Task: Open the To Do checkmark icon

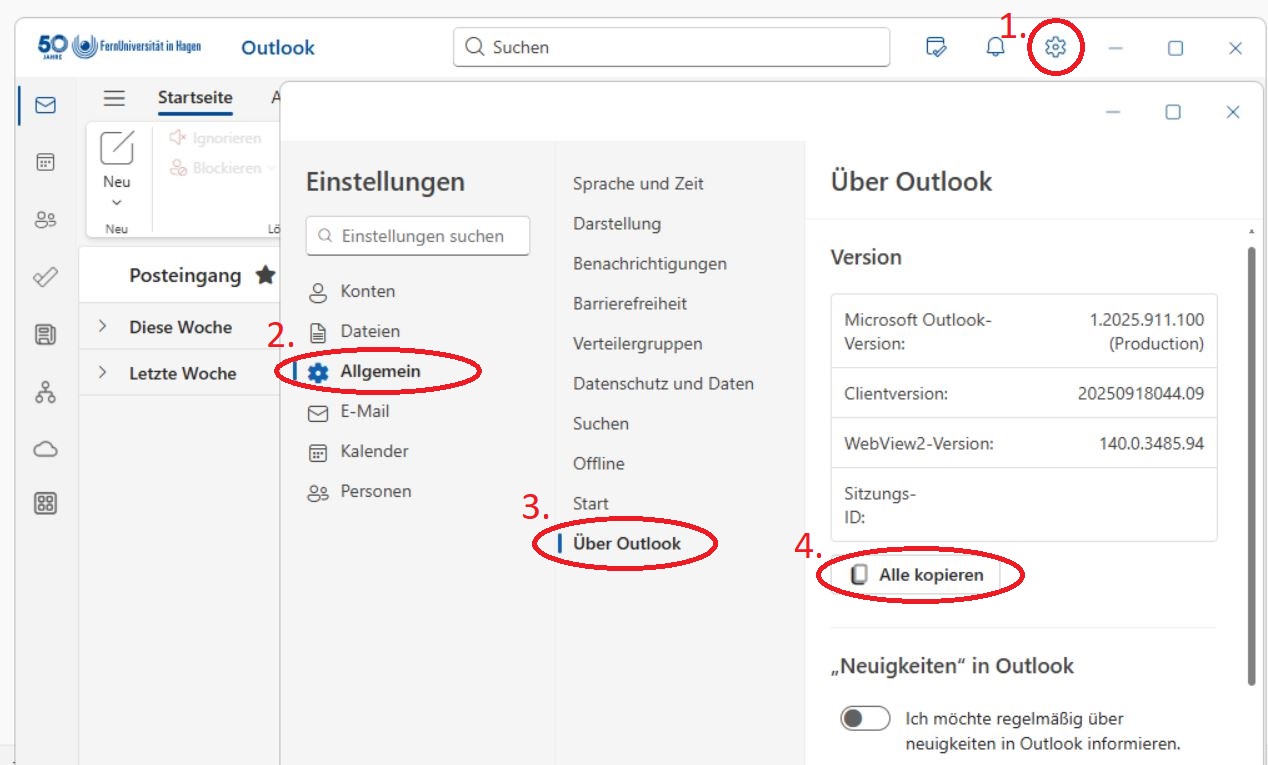Action: click(x=45, y=277)
